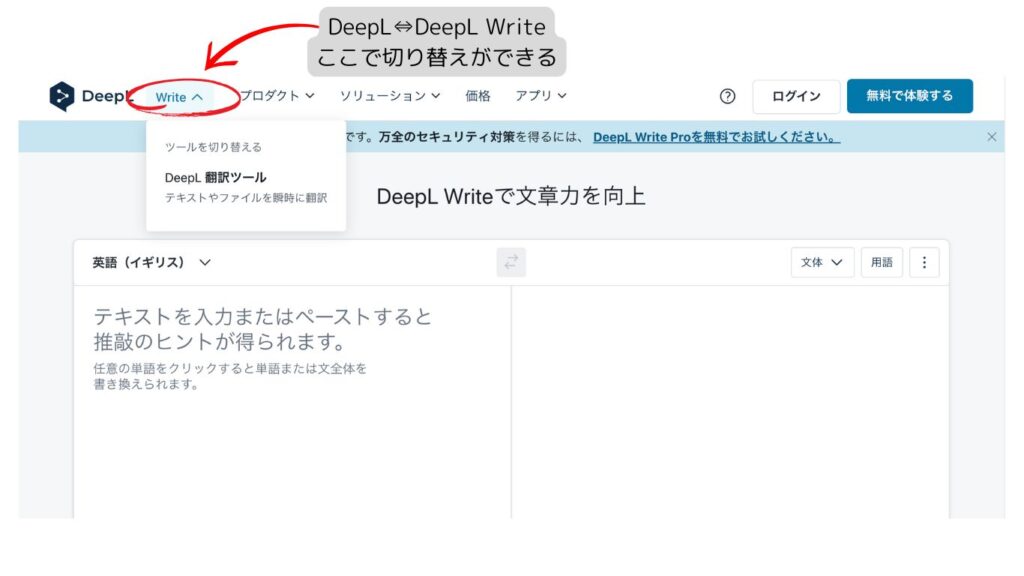The width and height of the screenshot is (1024, 576).
Task: Open the 価格 page
Action: pyautogui.click(x=478, y=96)
